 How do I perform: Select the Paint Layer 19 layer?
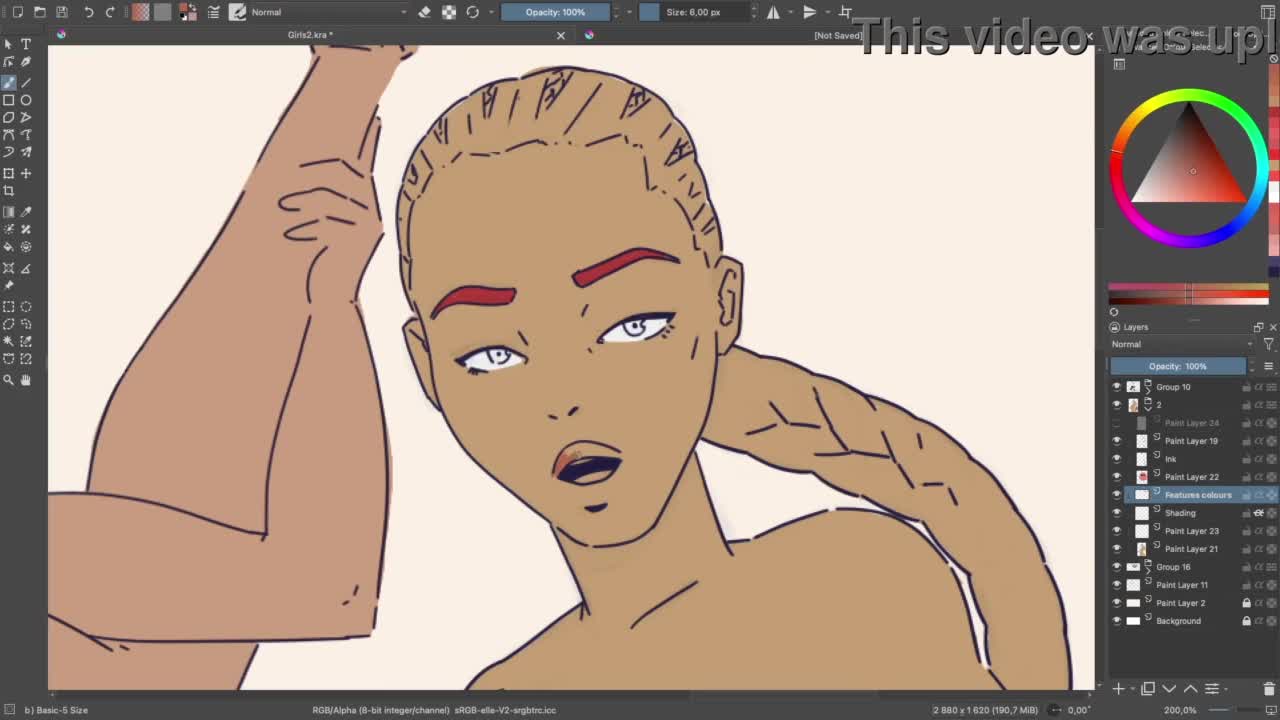click(x=1191, y=441)
